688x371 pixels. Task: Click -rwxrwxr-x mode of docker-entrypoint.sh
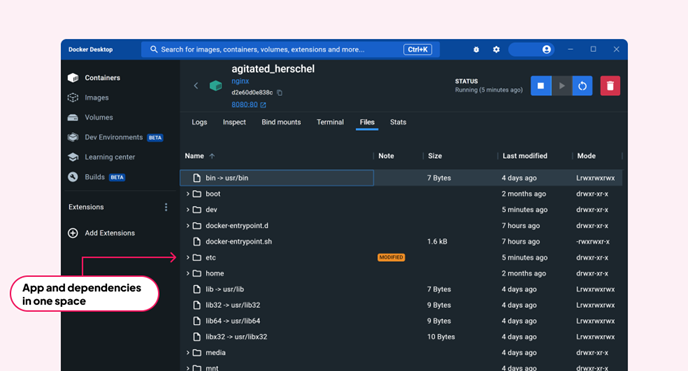[x=593, y=242]
